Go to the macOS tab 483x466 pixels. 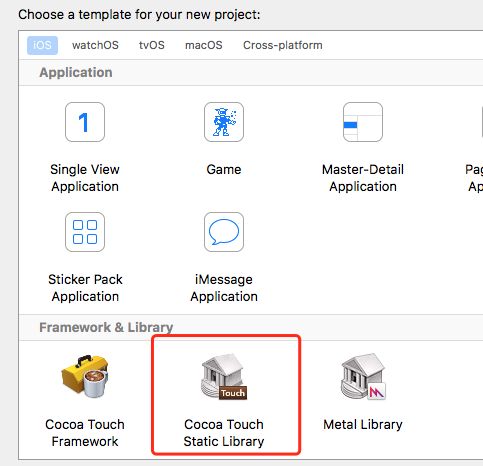click(204, 45)
